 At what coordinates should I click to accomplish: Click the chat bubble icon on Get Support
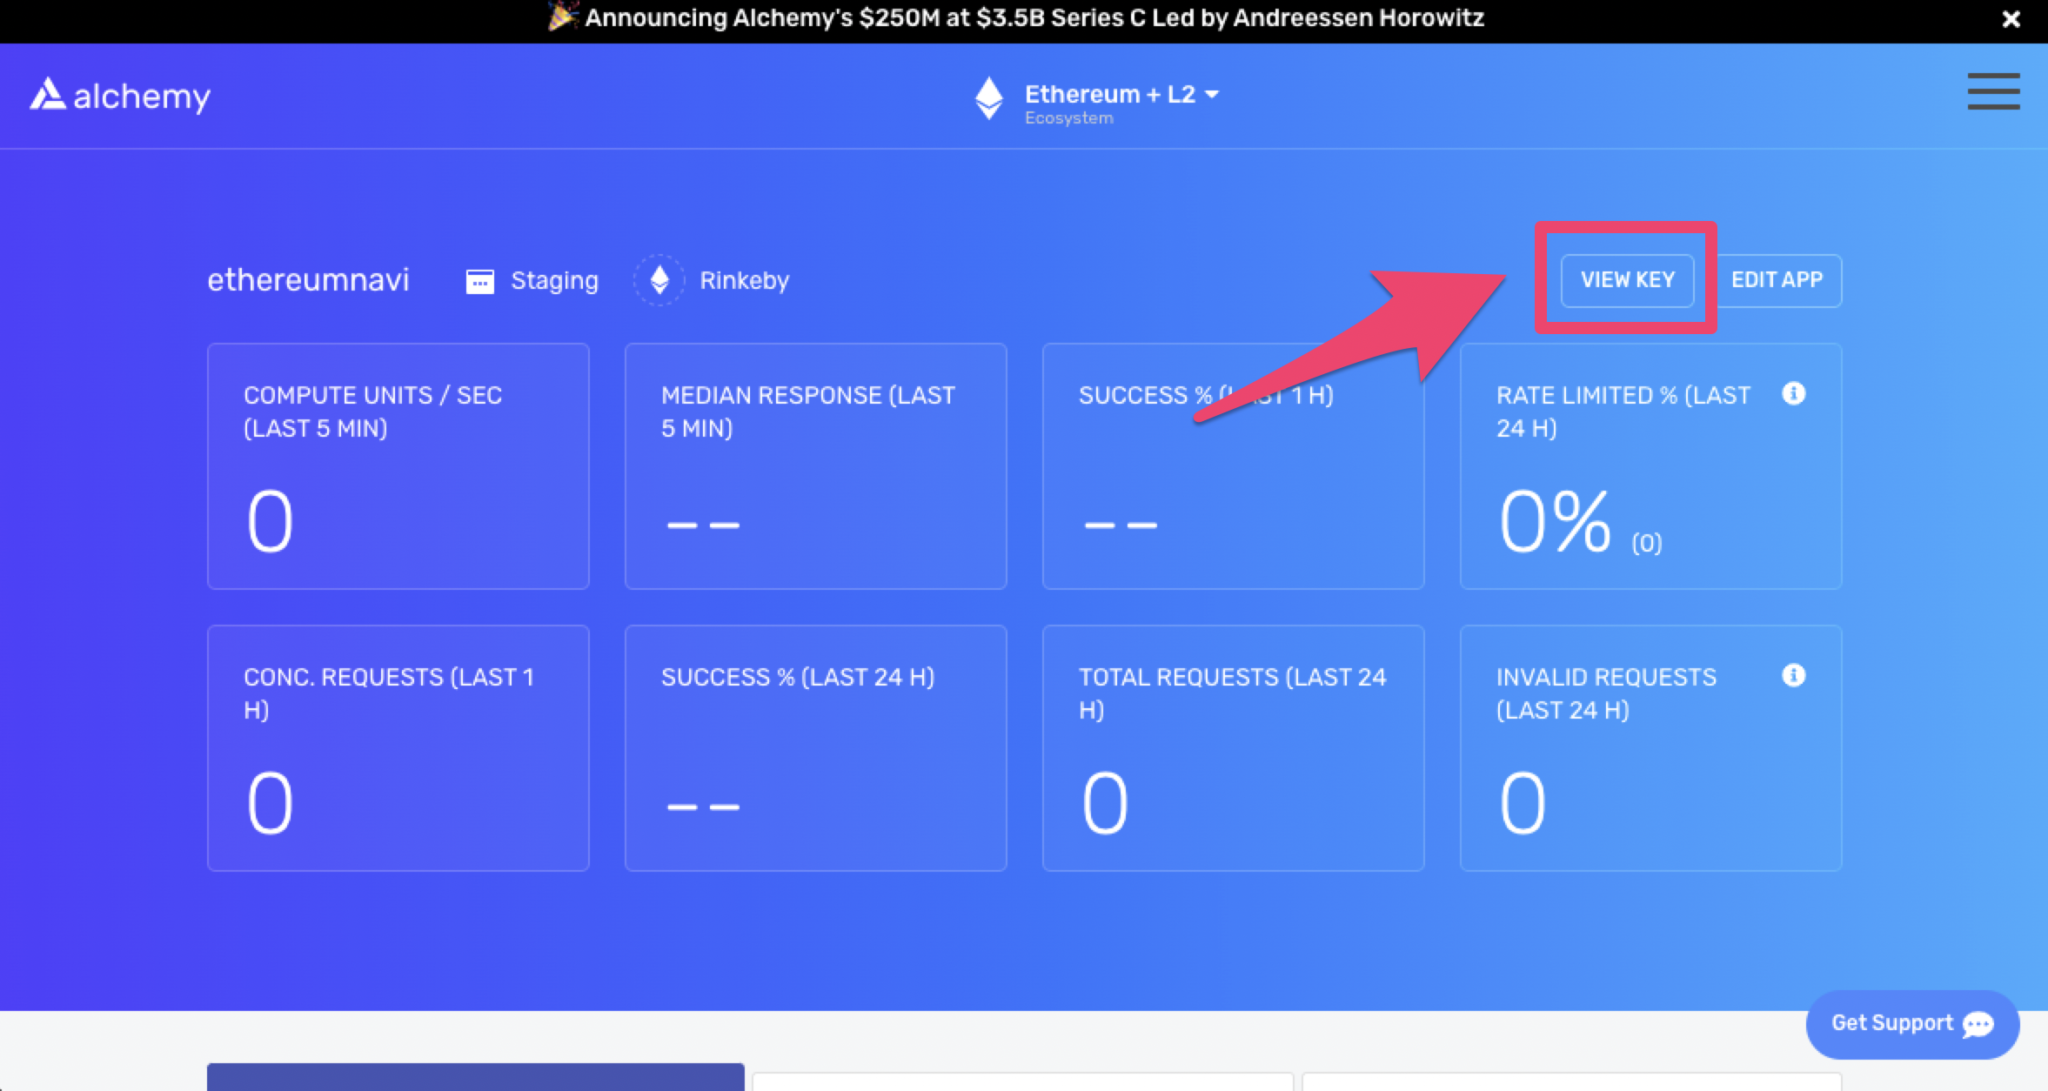1977,1026
